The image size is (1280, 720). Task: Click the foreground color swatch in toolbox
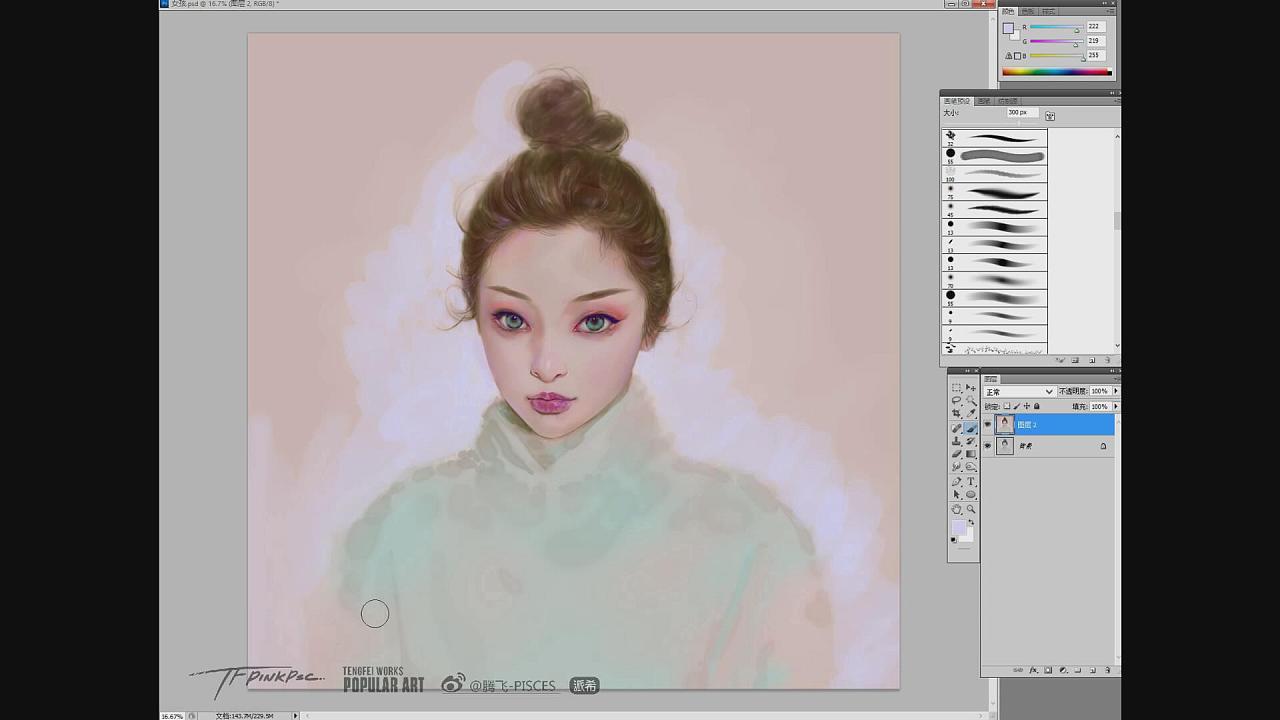[959, 527]
